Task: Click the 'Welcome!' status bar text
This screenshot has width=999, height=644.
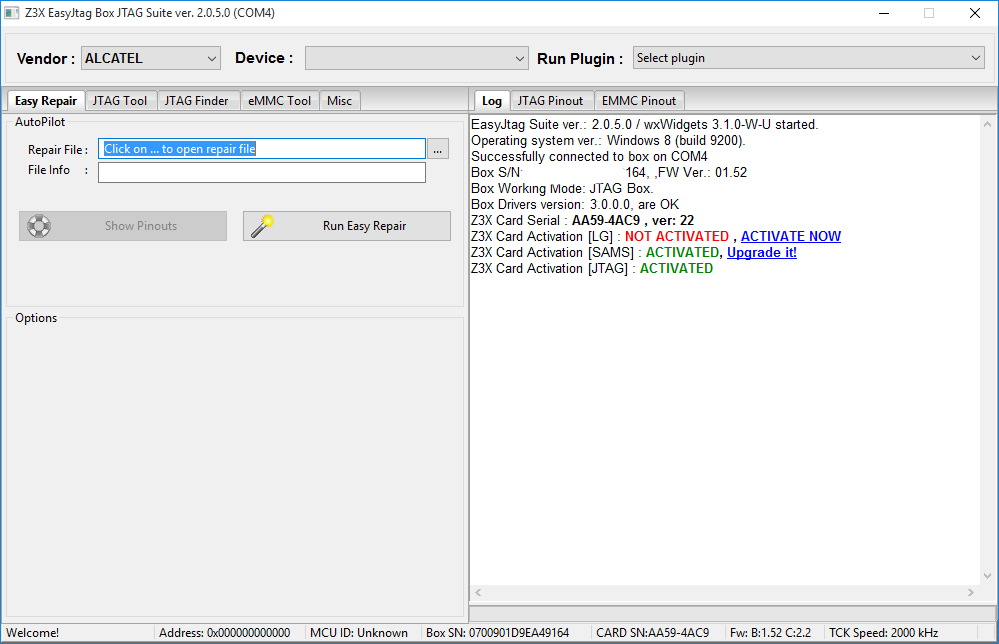Action: [32, 633]
